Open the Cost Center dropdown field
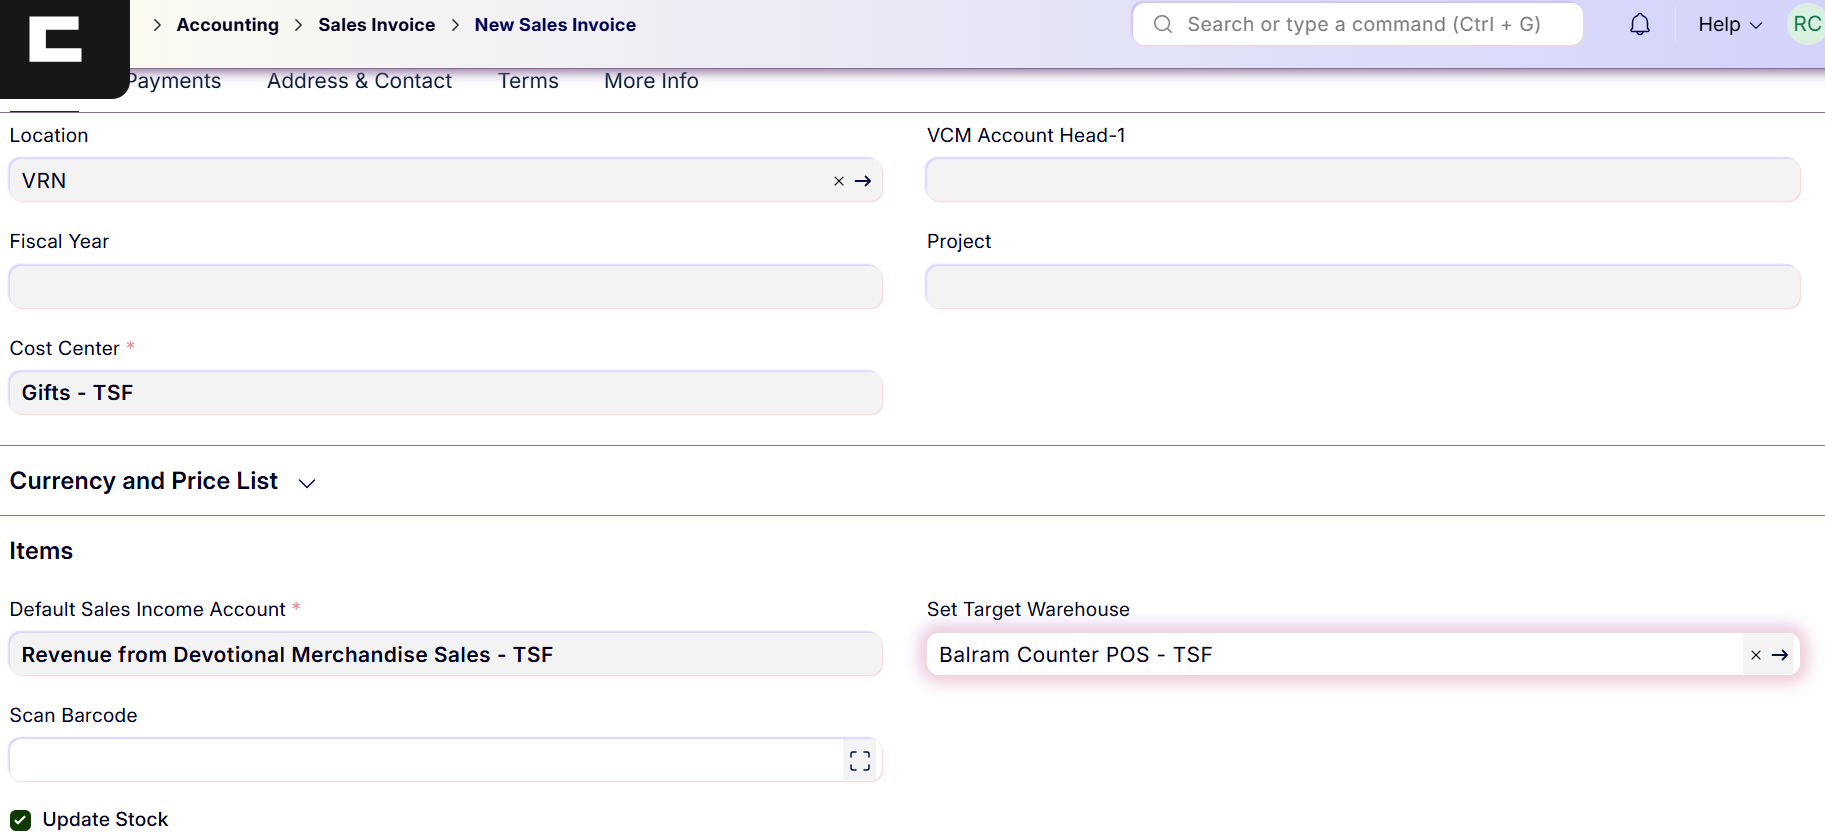Viewport: 1825px width, 840px height. (x=445, y=393)
